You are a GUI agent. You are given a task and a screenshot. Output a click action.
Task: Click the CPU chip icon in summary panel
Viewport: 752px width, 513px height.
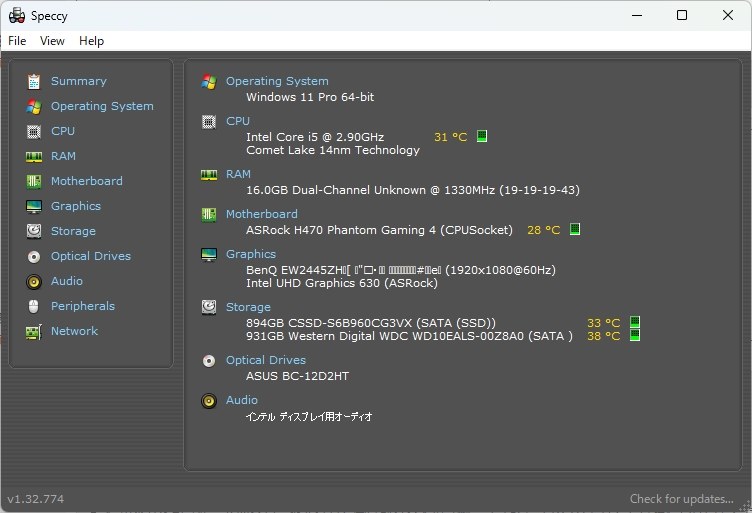(209, 122)
